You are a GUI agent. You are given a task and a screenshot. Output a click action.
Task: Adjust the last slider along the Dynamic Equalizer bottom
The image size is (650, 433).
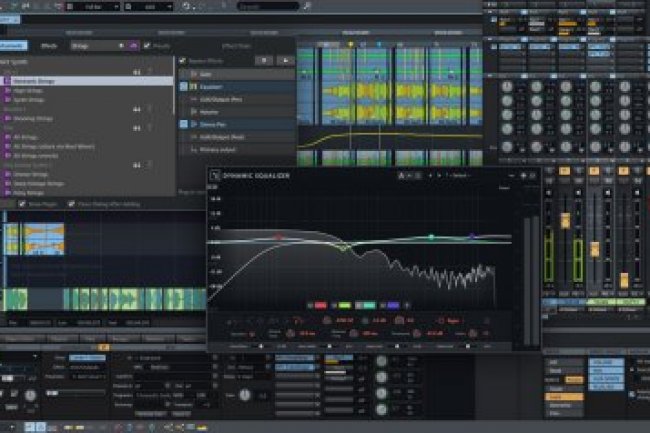coord(468,346)
